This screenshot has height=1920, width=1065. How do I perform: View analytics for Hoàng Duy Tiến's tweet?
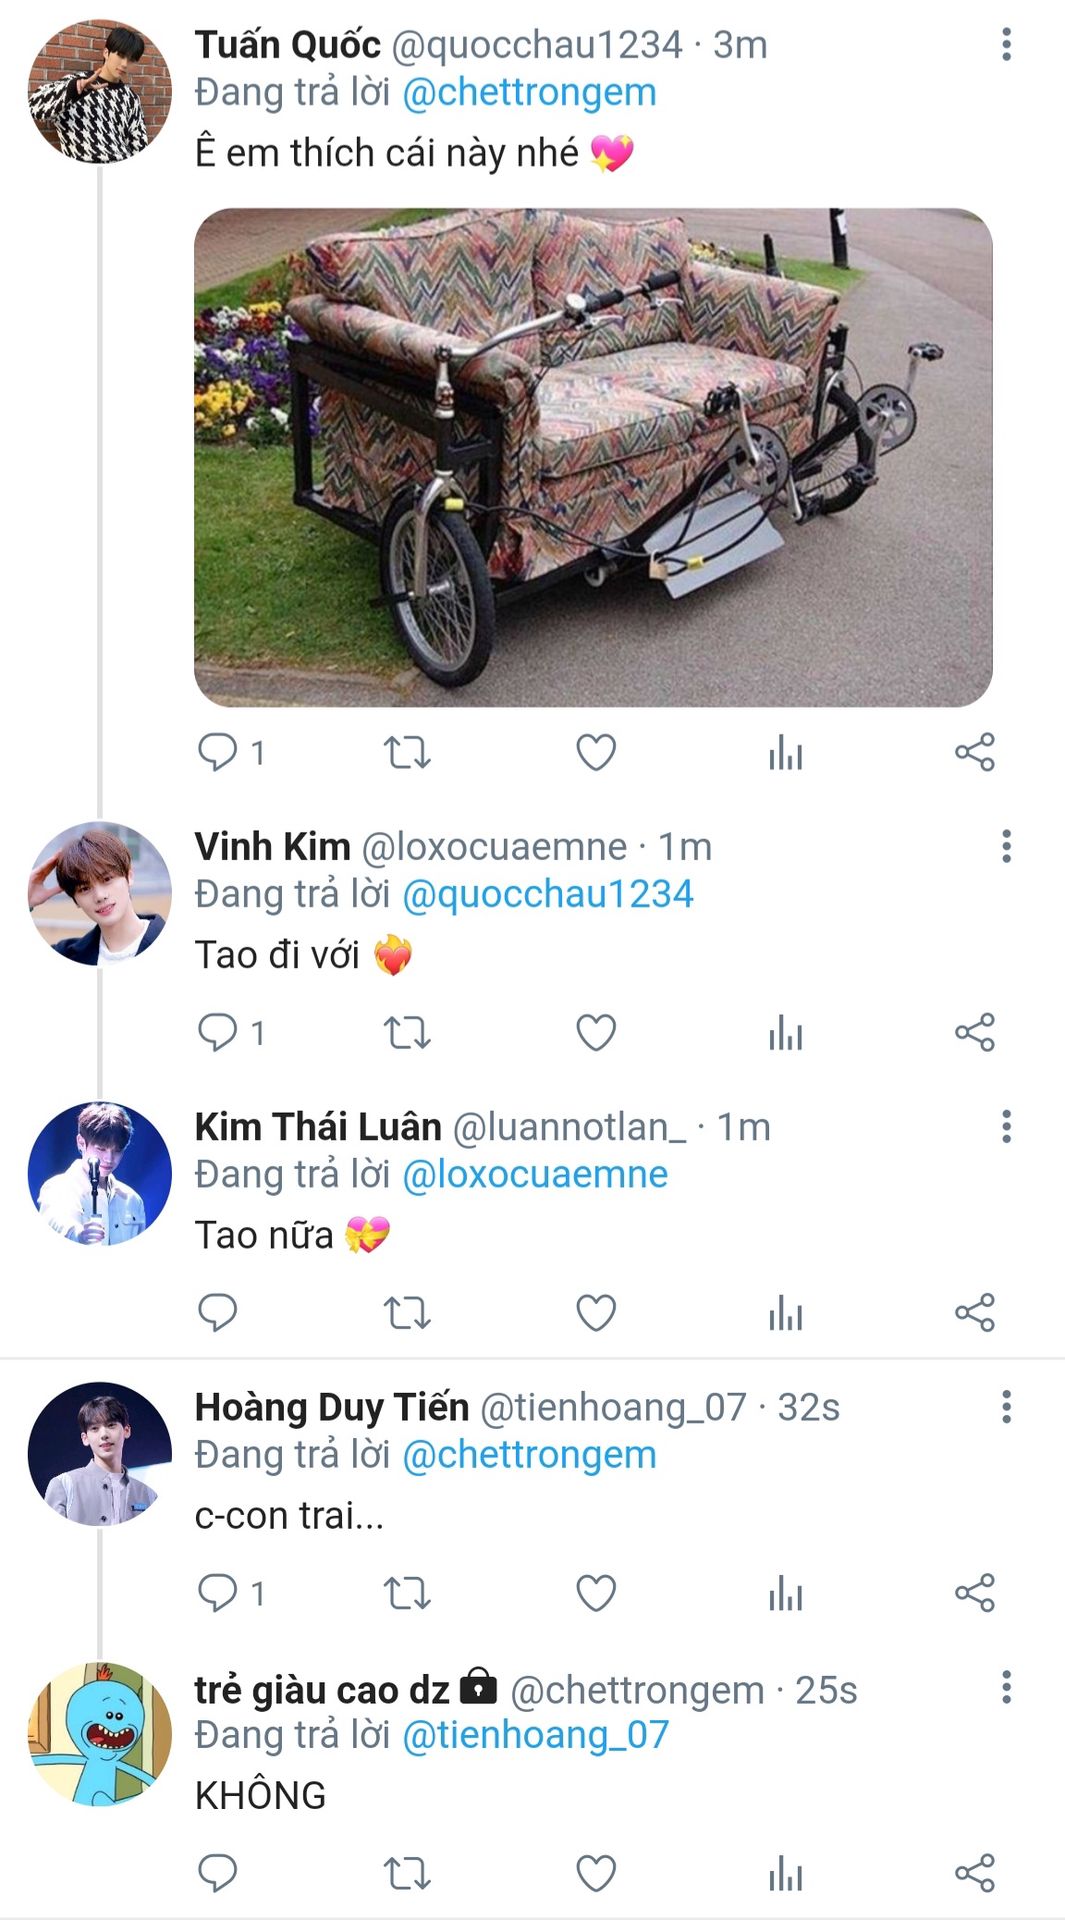point(786,1593)
